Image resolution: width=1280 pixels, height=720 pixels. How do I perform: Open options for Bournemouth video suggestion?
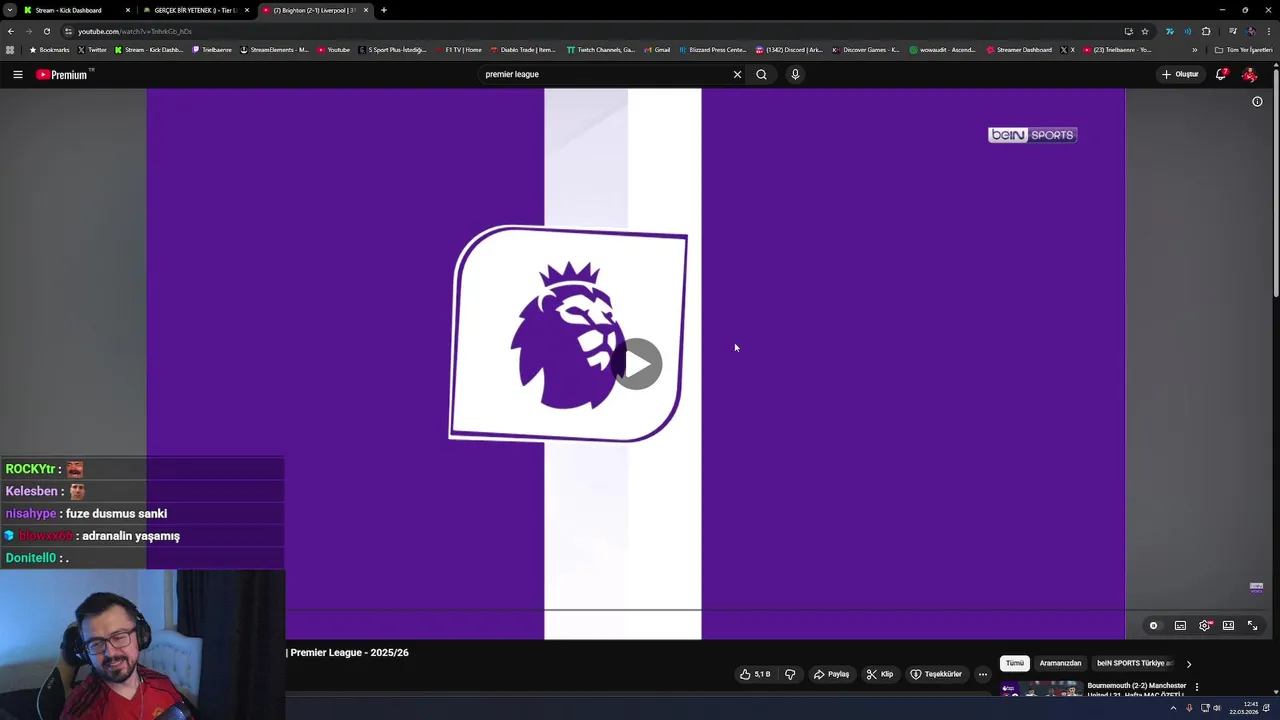click(x=1196, y=687)
